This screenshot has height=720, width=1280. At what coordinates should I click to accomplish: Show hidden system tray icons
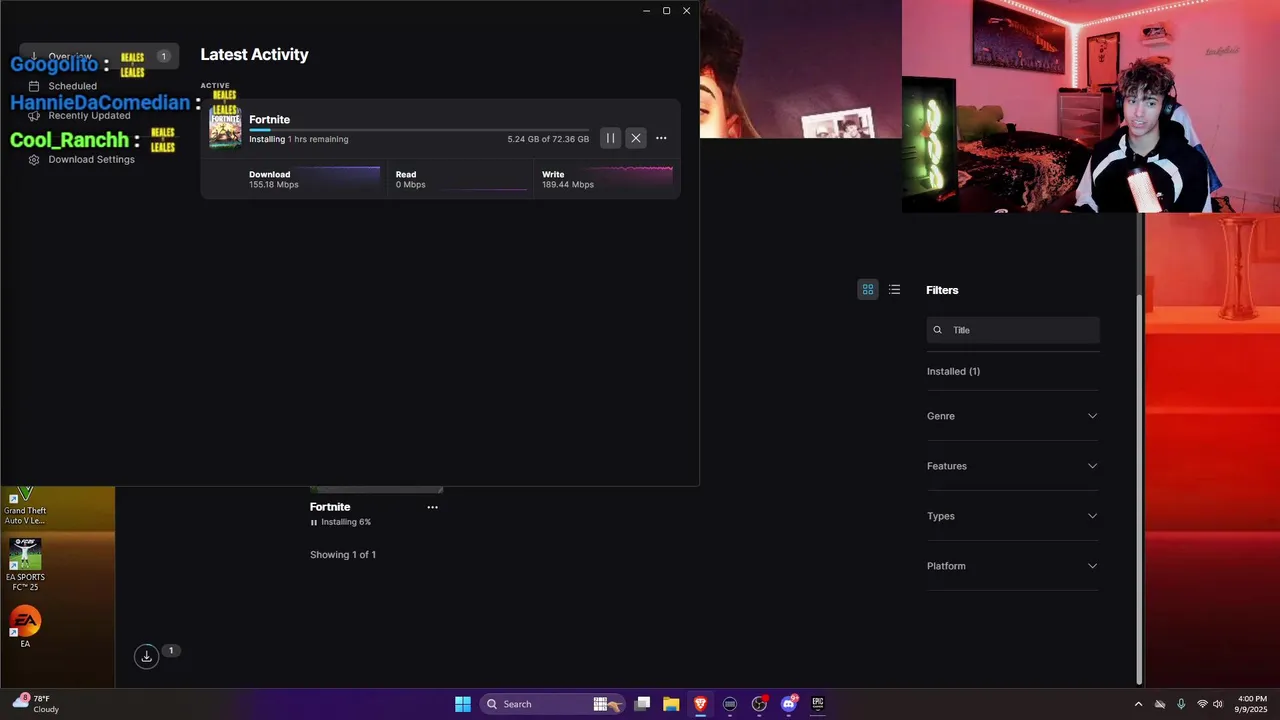tap(1138, 704)
